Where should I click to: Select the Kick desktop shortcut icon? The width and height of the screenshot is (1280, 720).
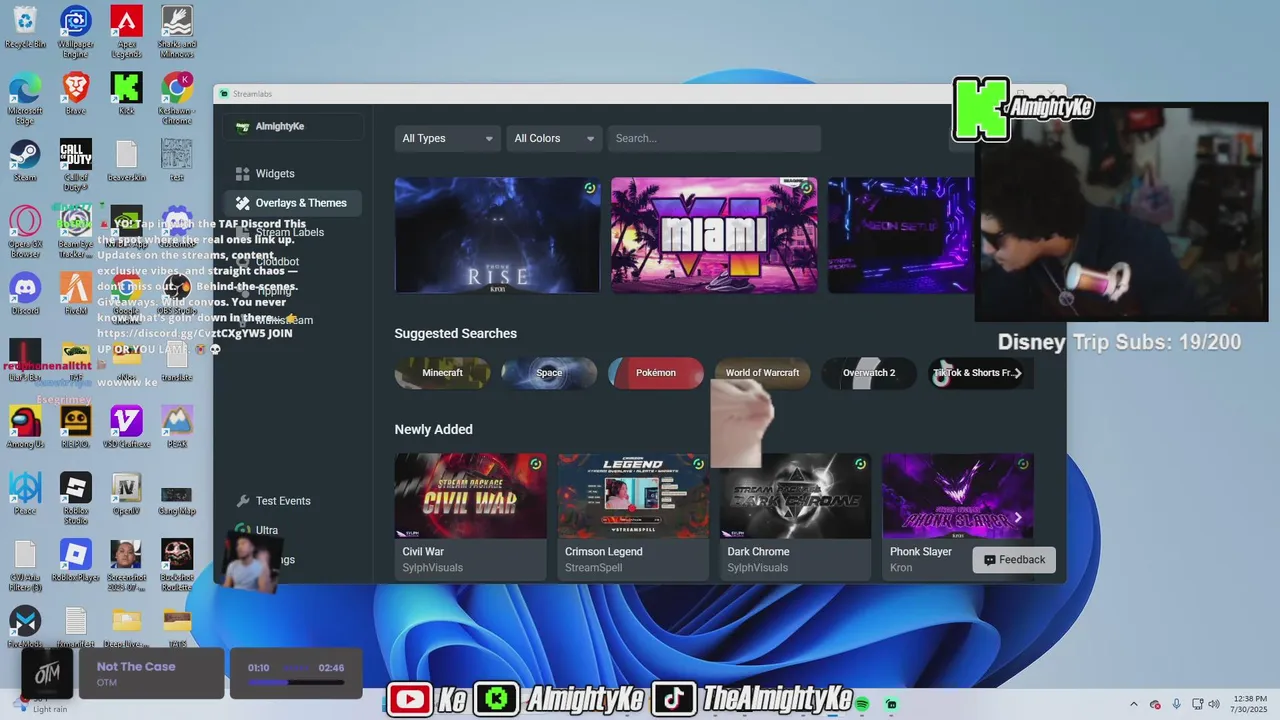point(126,94)
